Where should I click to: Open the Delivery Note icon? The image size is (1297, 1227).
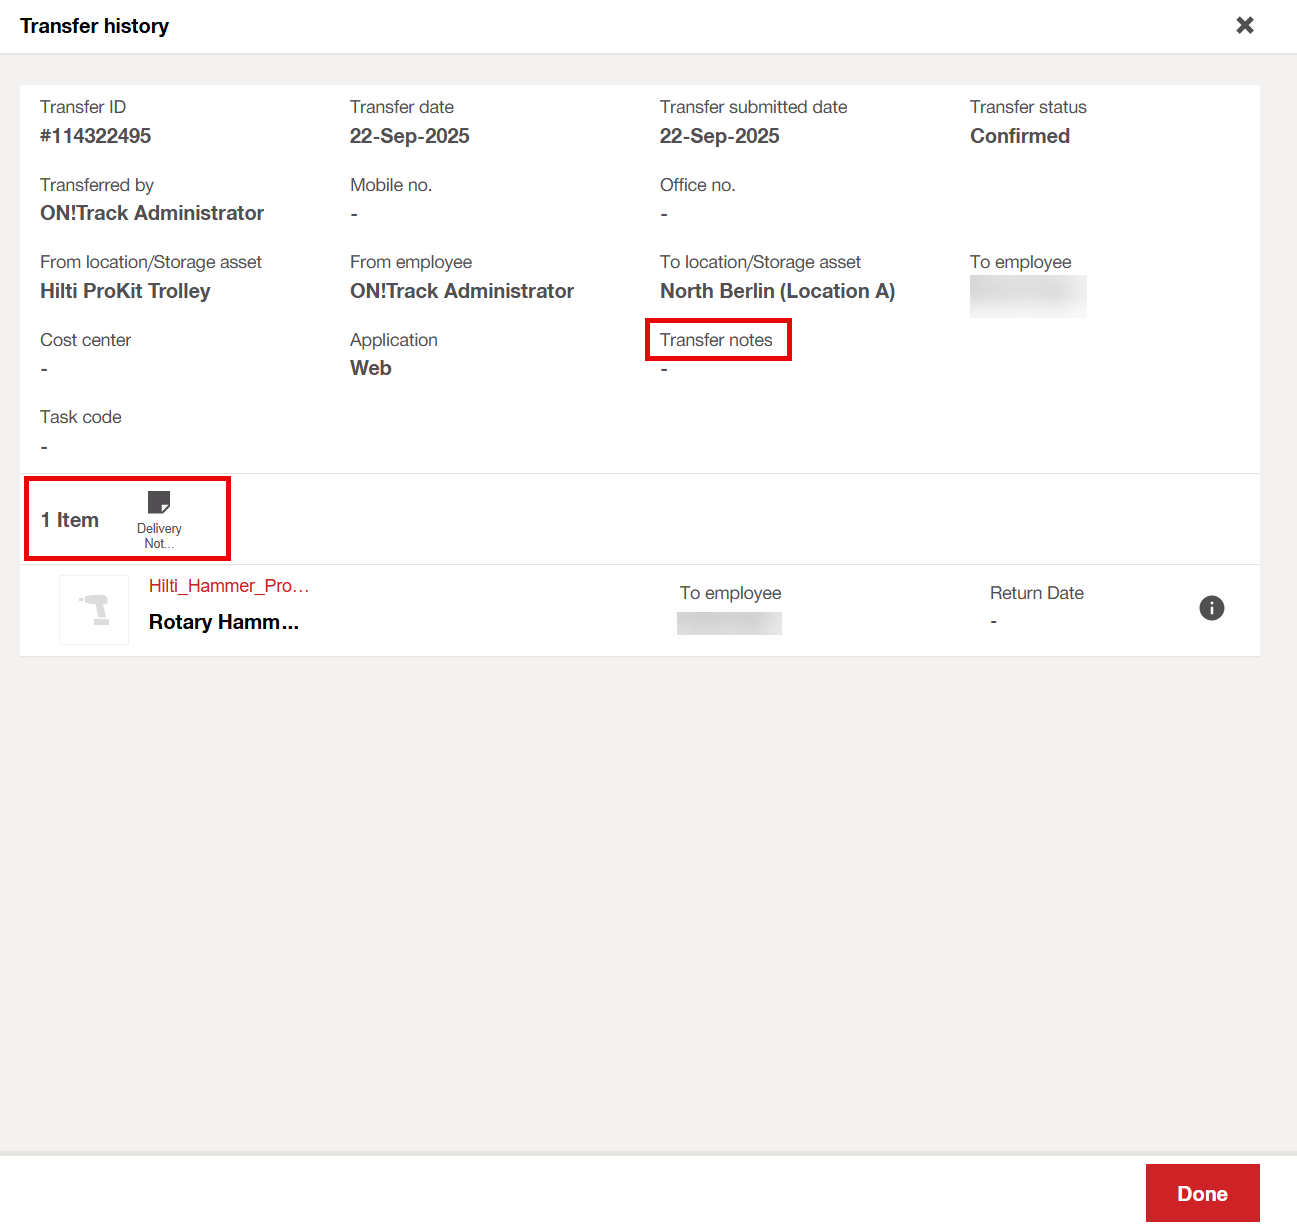(x=159, y=503)
